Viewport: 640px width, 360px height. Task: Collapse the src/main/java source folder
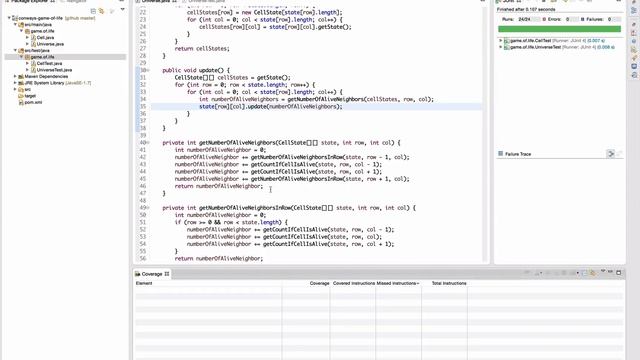16,24
